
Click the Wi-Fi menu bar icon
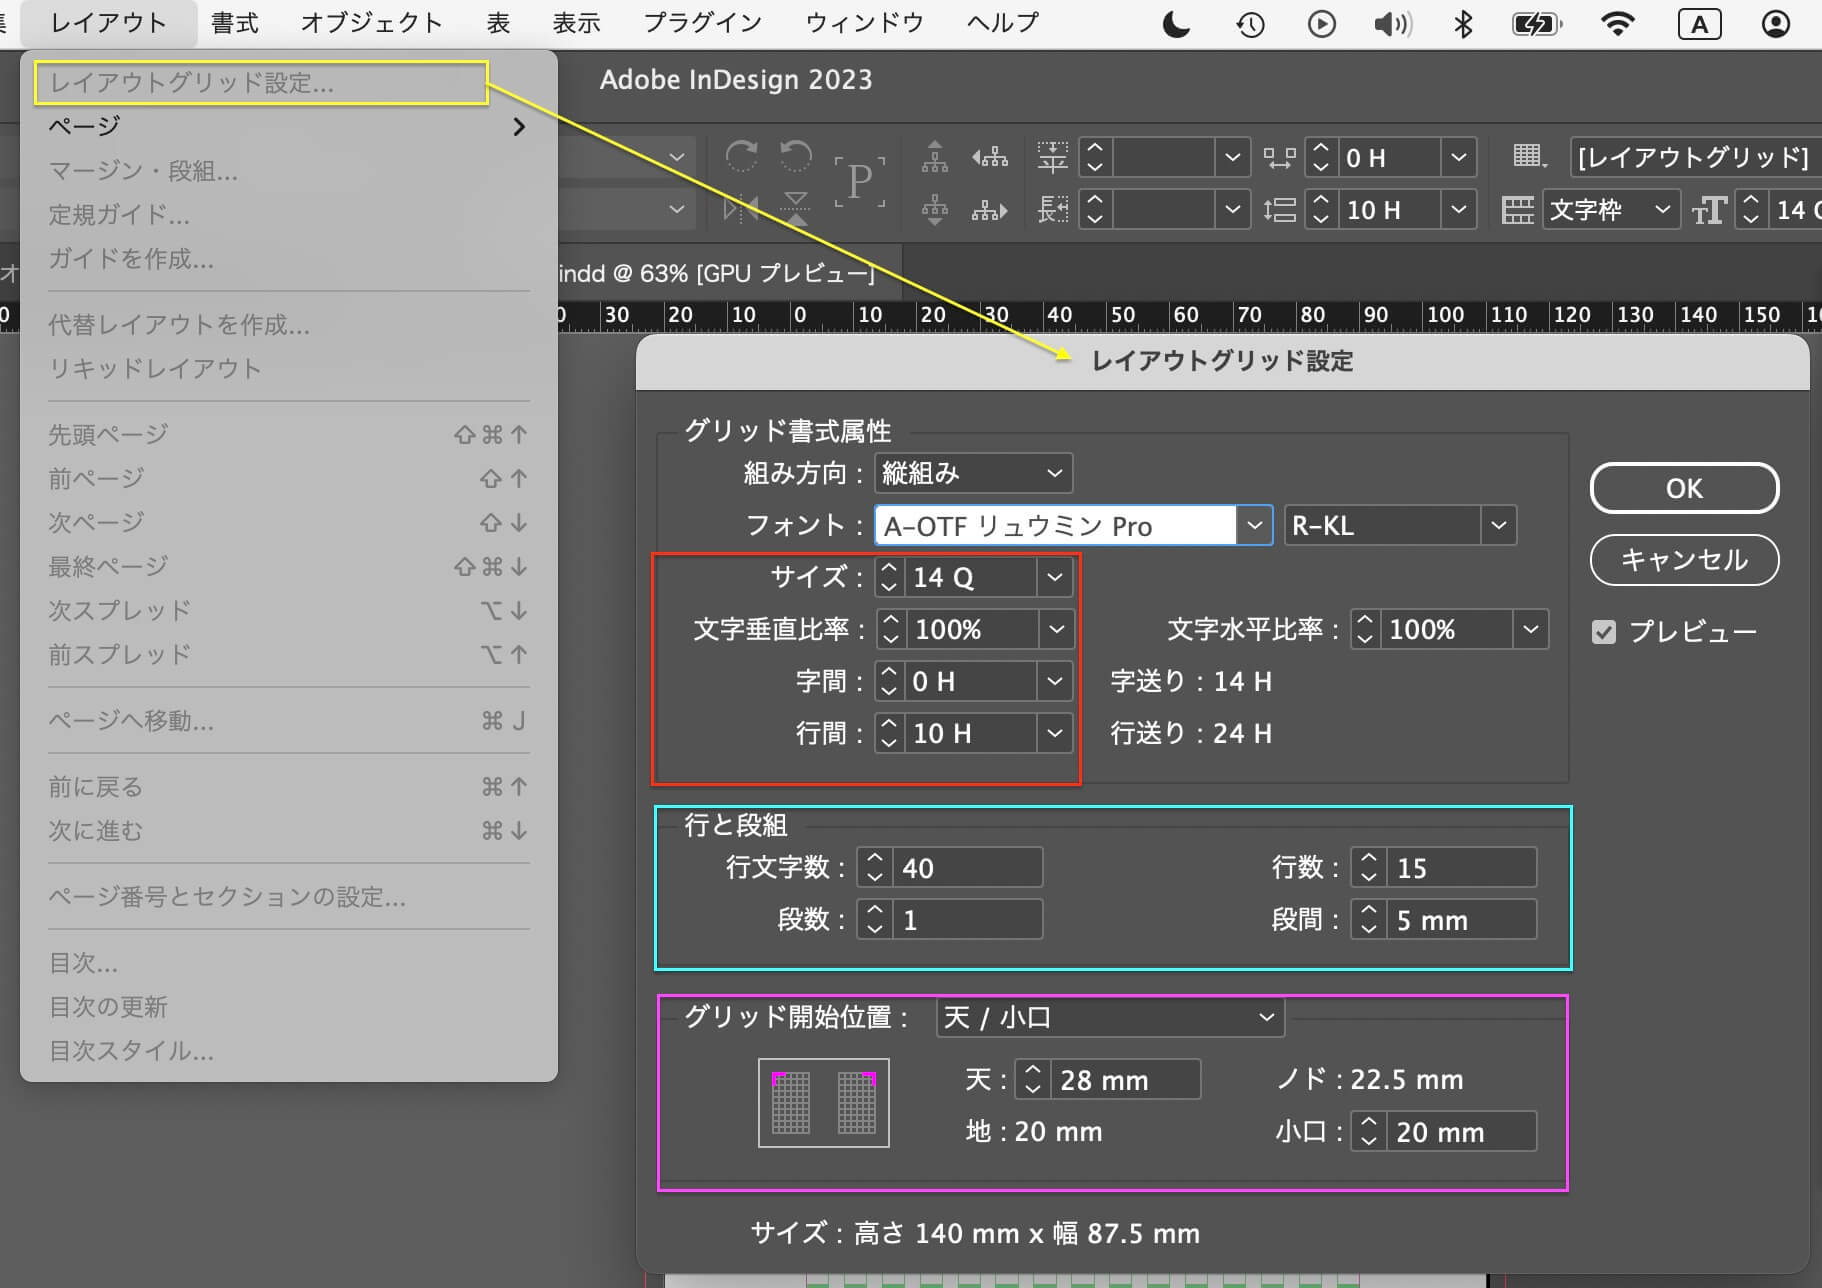[1617, 24]
